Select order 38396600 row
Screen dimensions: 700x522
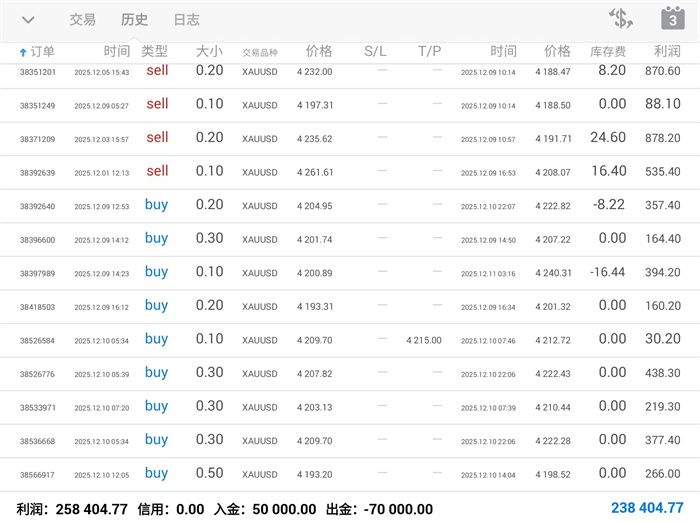coord(350,239)
